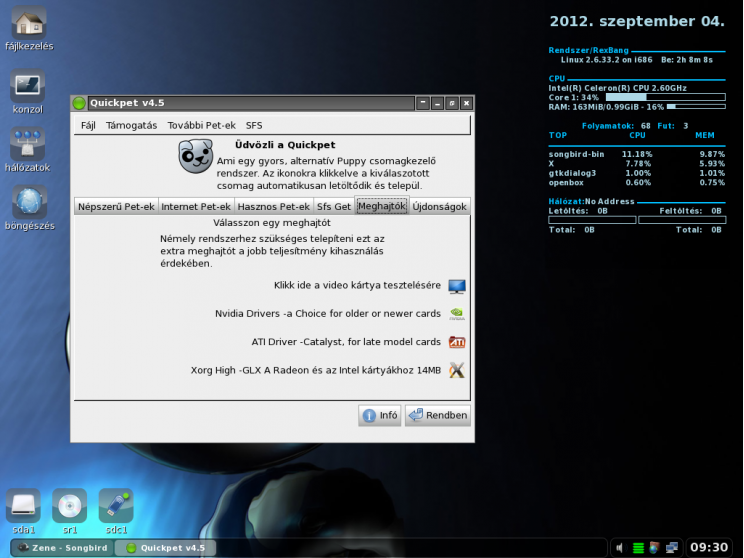This screenshot has width=744, height=558.
Task: Click the "Válasszon egy meghajtót" text
Action: (272, 223)
